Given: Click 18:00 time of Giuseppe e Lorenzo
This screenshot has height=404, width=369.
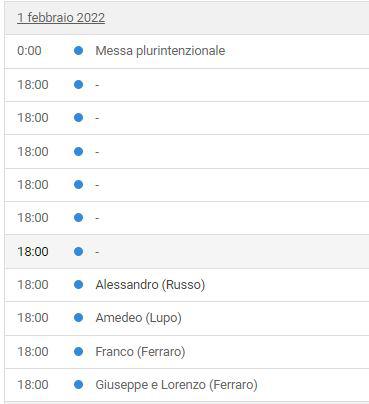Looking at the screenshot, I should (33, 384).
